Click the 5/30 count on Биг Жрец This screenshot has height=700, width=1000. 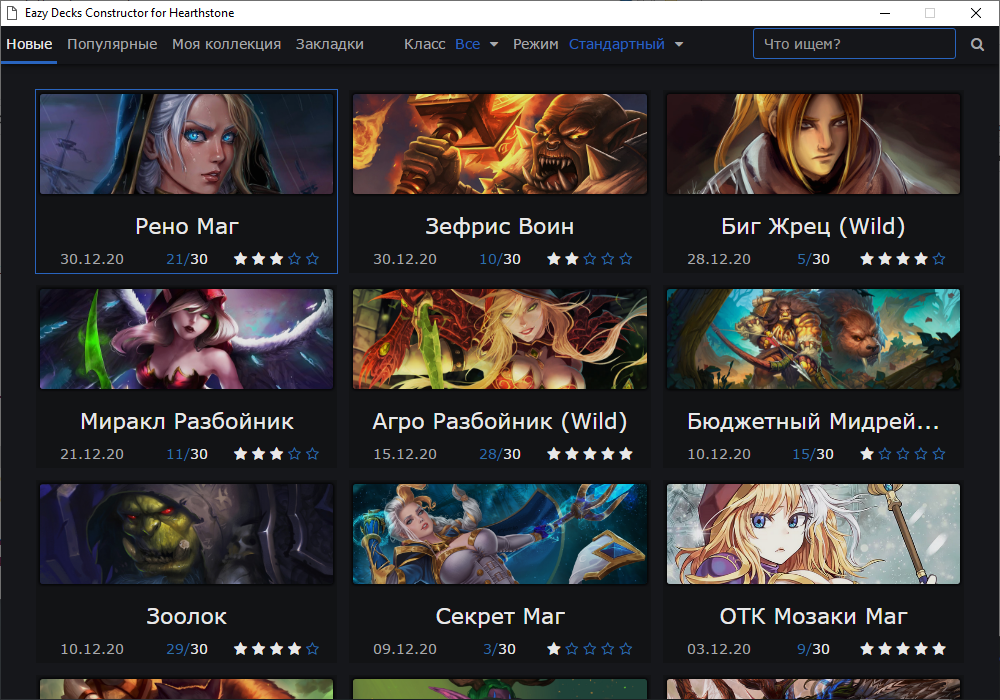[813, 259]
